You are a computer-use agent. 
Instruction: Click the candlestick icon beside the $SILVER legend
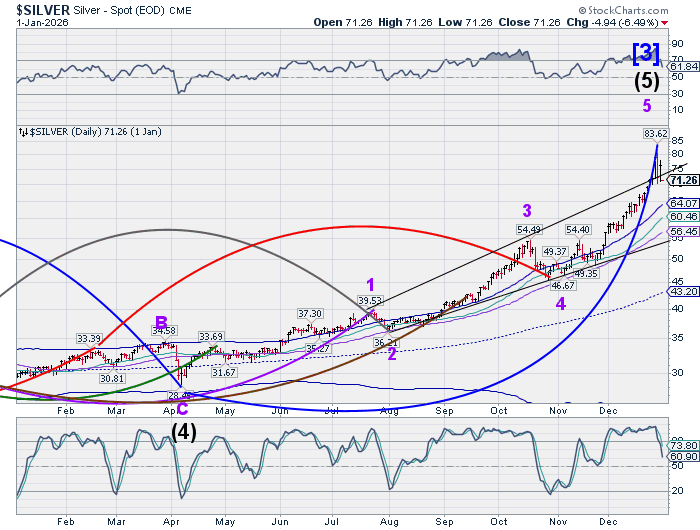point(22,131)
